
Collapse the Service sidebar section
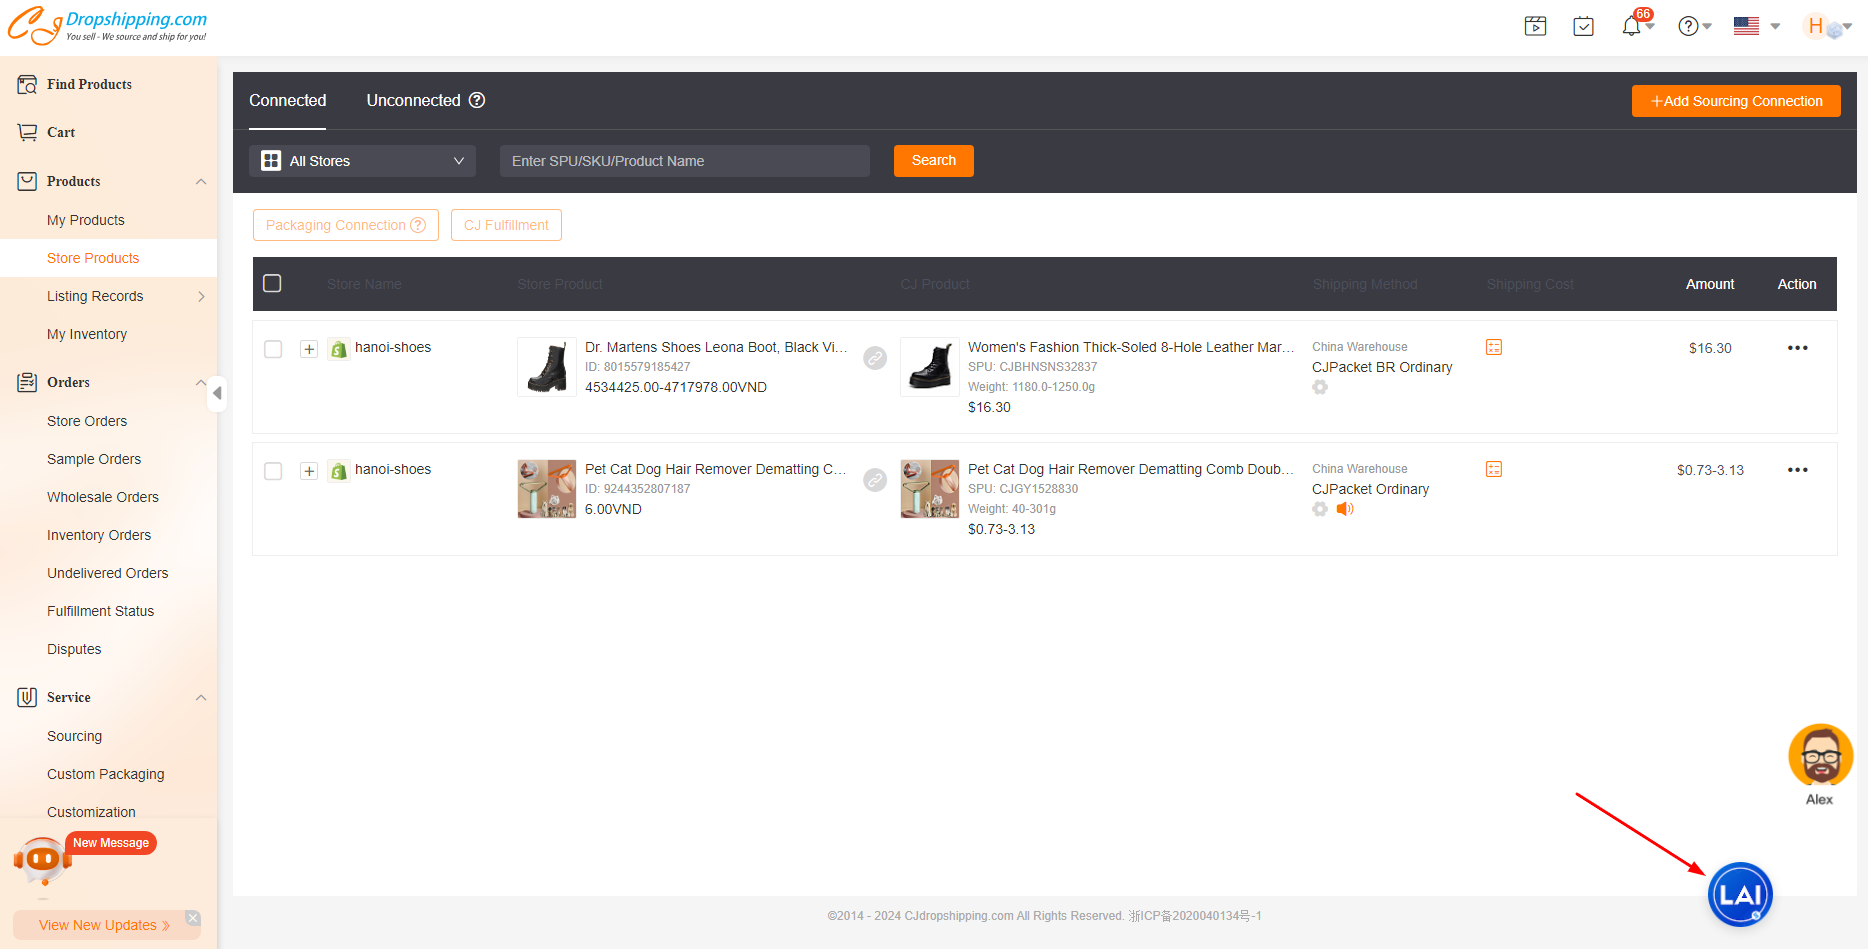(201, 697)
